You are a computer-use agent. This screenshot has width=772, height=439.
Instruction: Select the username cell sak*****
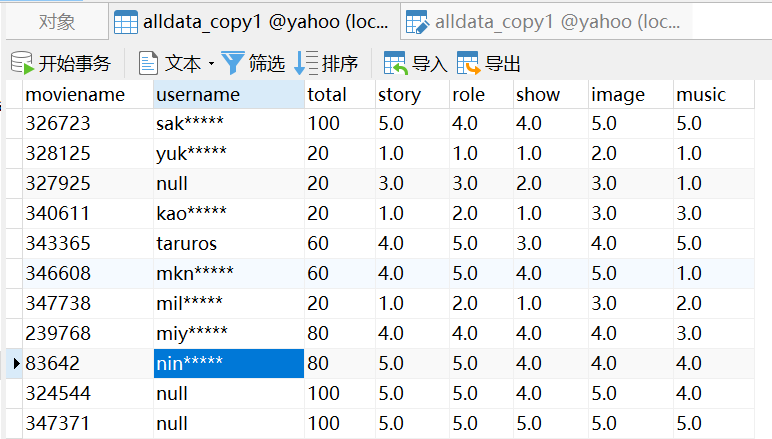229,124
